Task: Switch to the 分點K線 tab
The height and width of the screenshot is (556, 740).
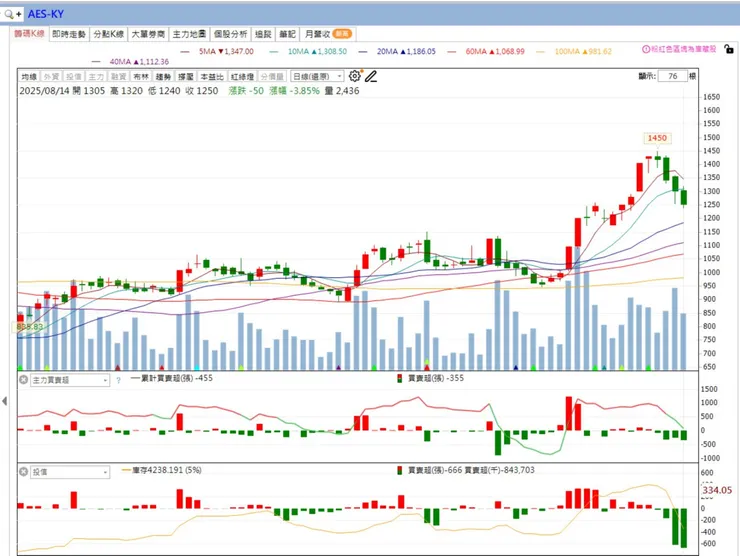Action: [109, 34]
